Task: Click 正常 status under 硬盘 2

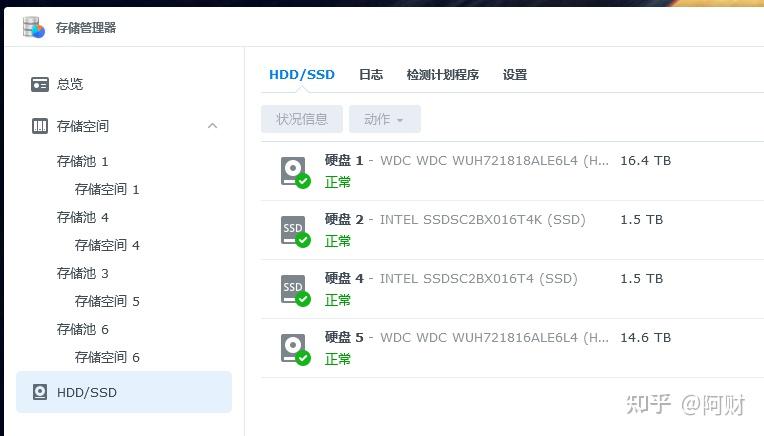Action: 338,241
